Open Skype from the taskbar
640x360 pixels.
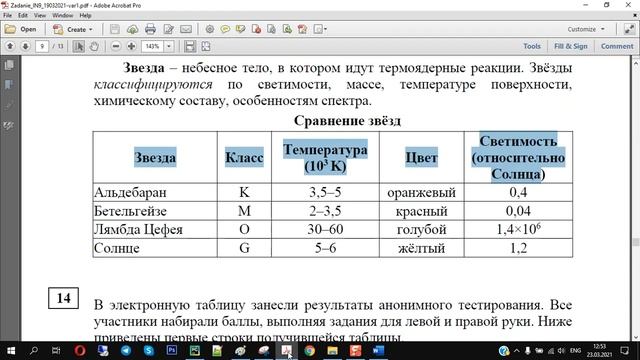[149, 351]
